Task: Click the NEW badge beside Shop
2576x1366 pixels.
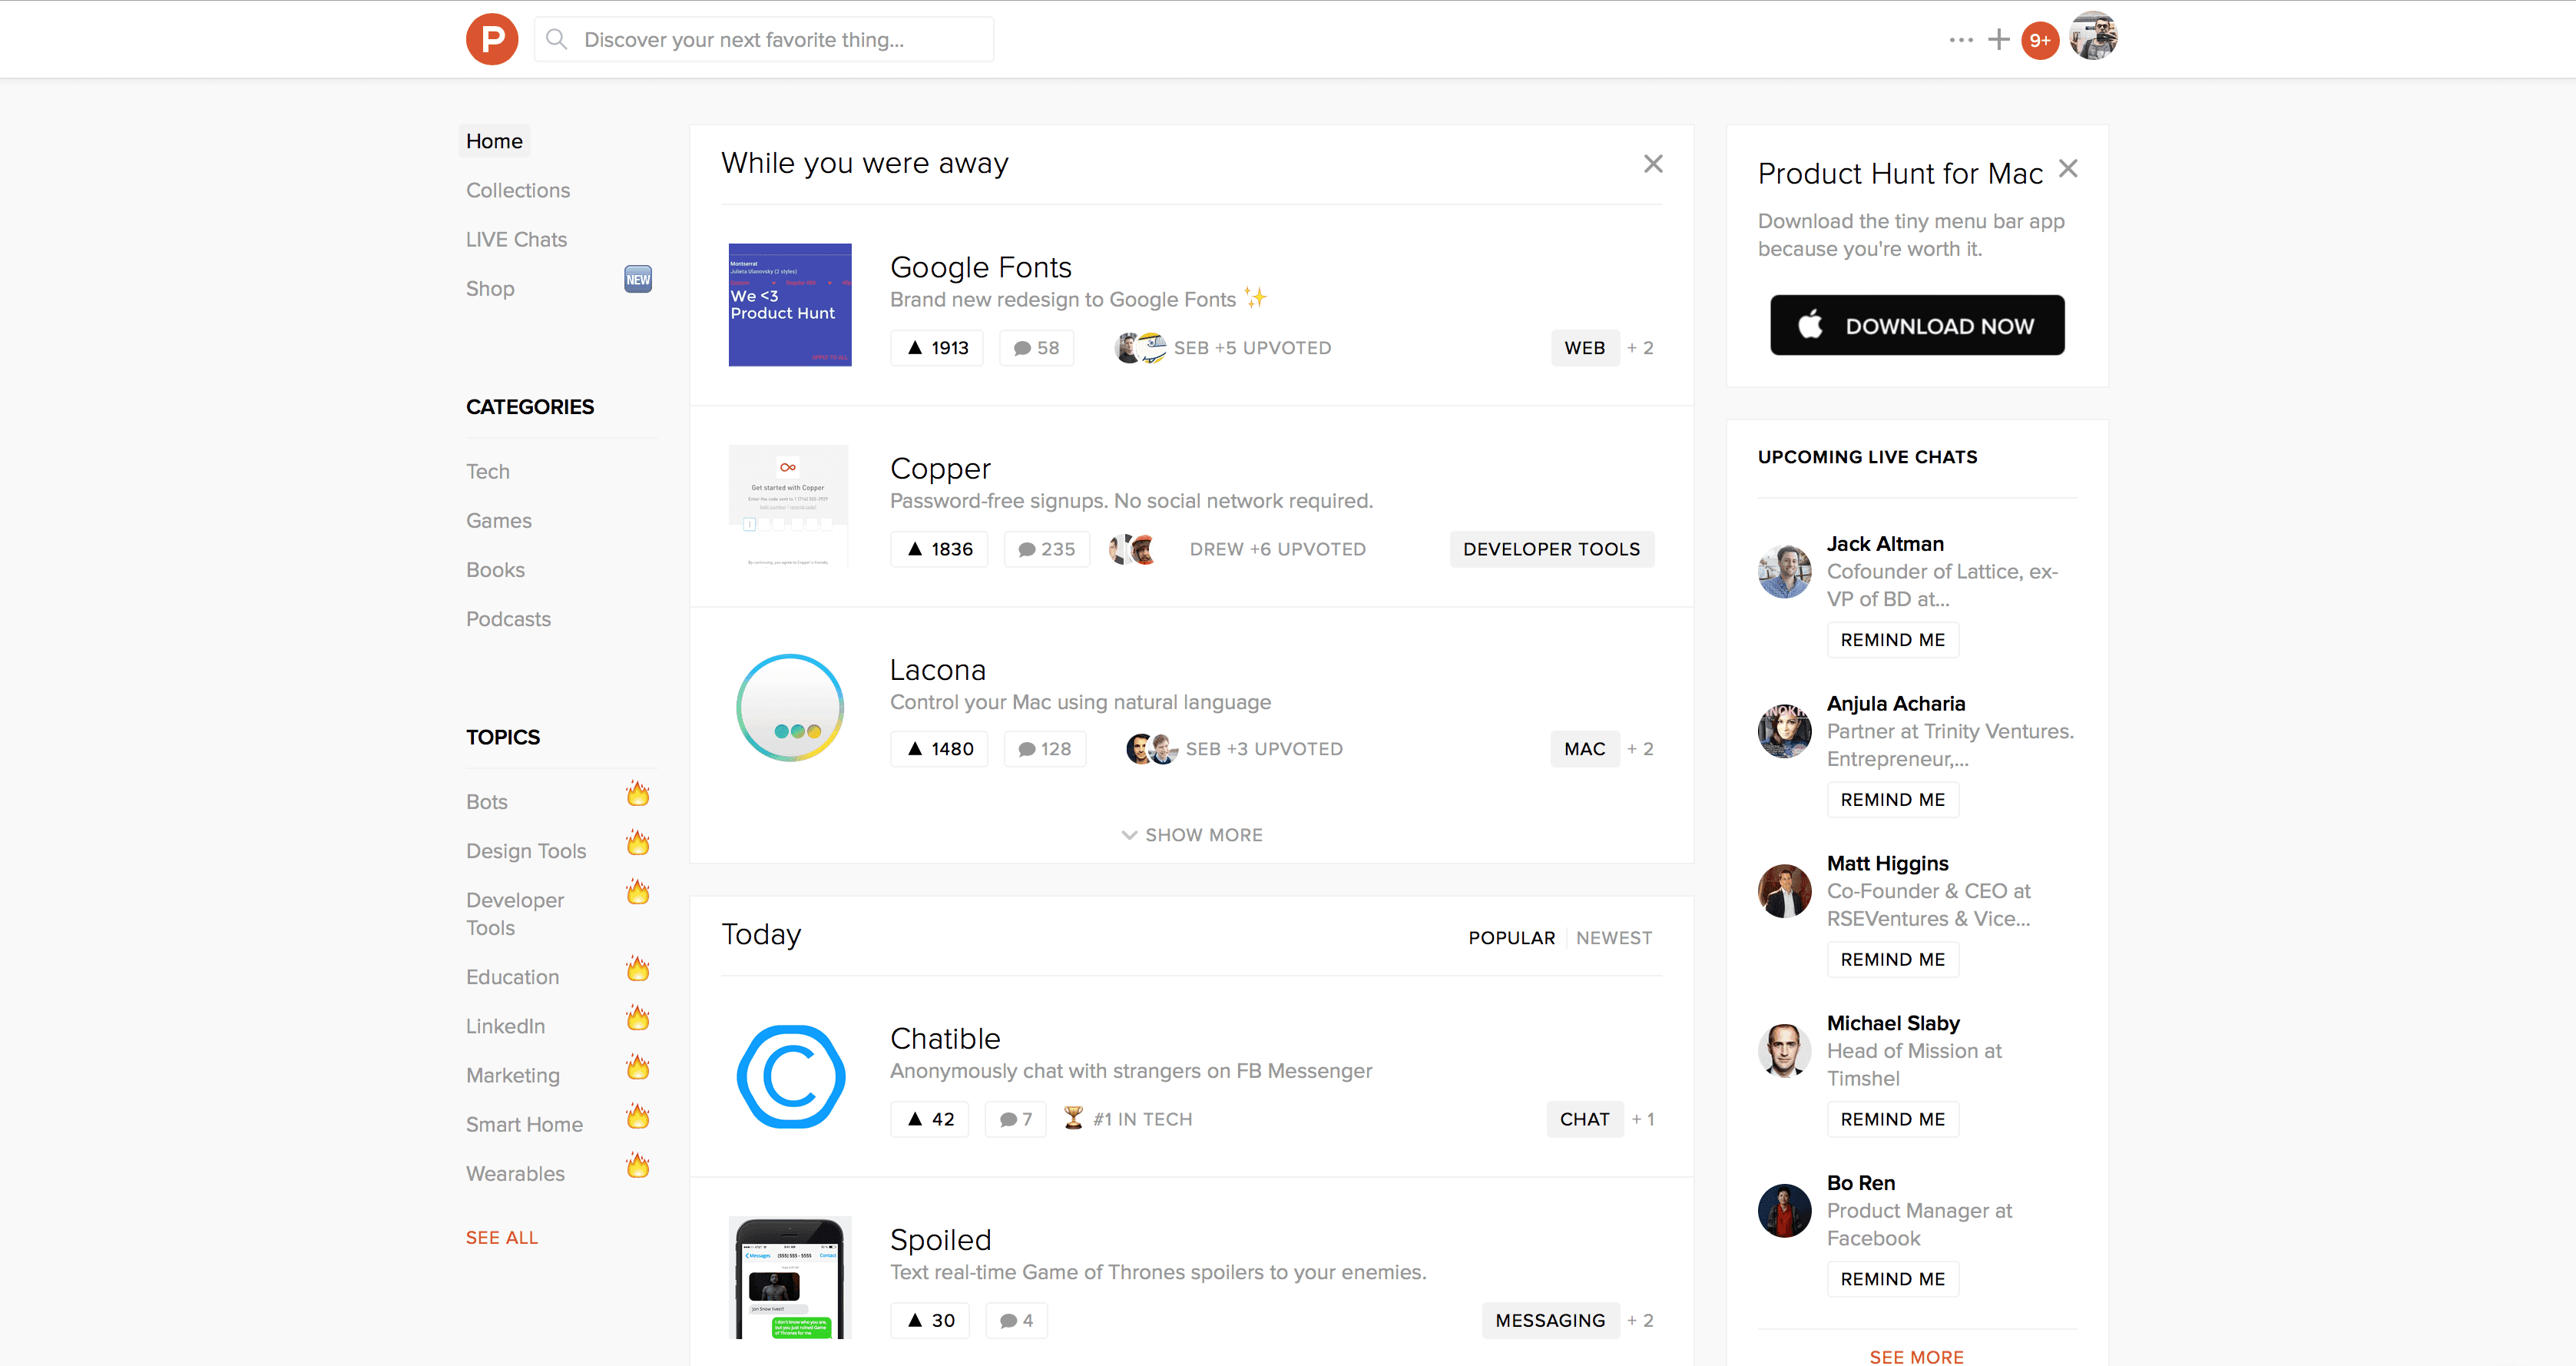Action: (x=638, y=279)
